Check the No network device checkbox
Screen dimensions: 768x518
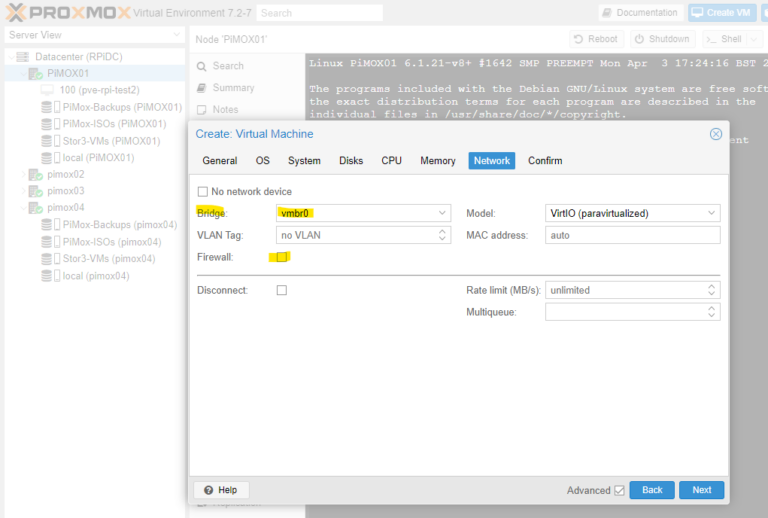click(x=203, y=191)
